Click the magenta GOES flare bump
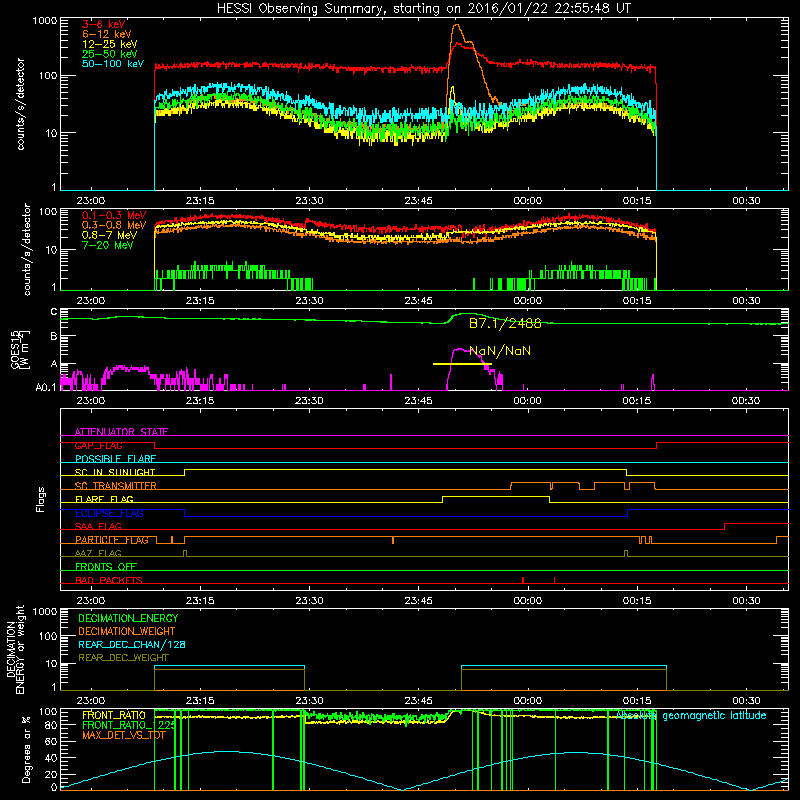 coord(461,350)
